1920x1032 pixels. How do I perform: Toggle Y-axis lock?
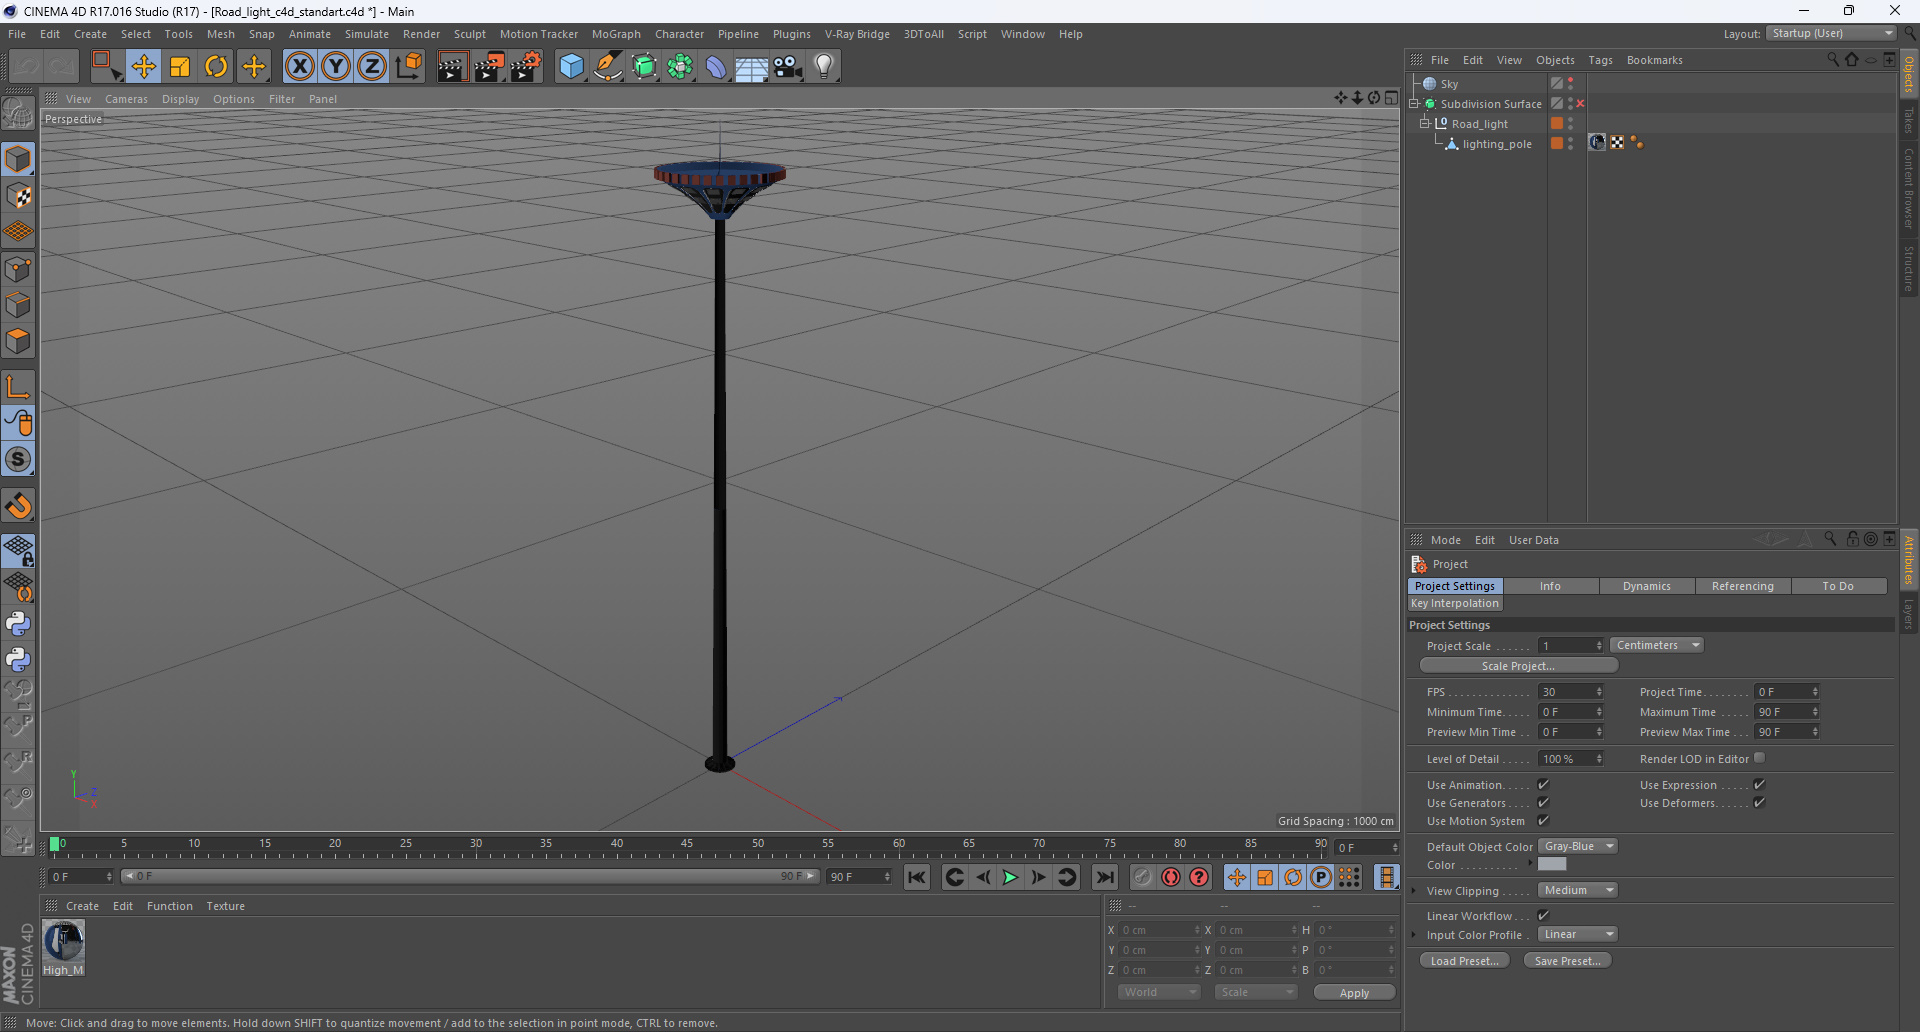tap(336, 67)
